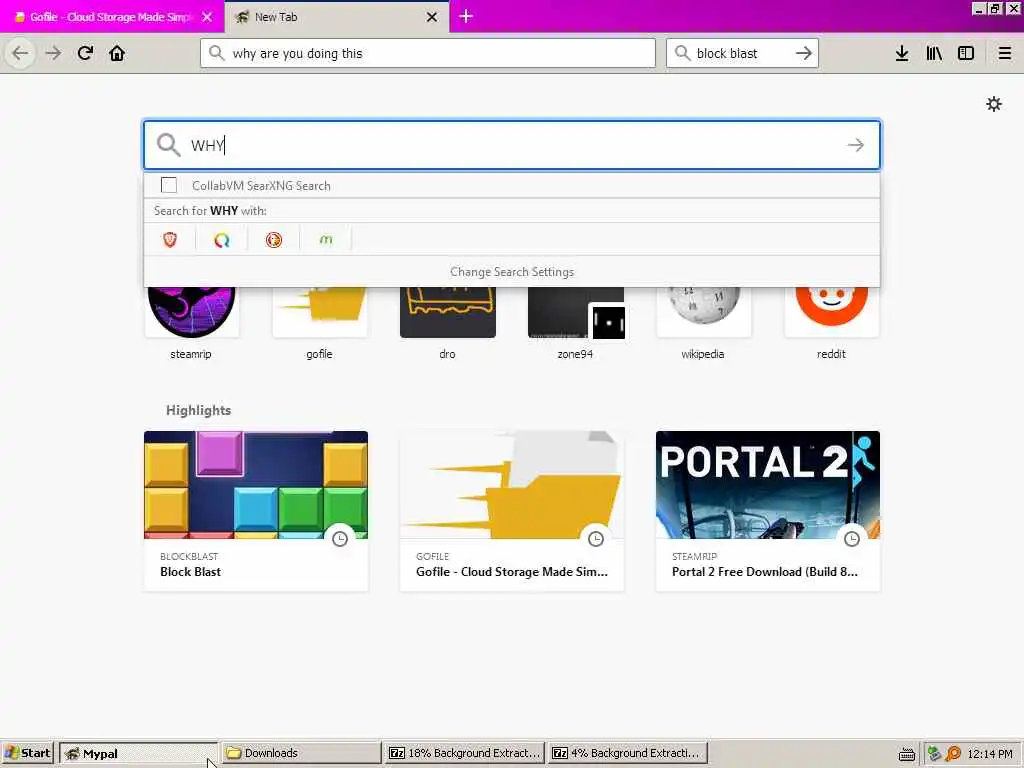Screen dimensions: 1024x768
Task: Reload the current page
Action: pyautogui.click(x=85, y=53)
